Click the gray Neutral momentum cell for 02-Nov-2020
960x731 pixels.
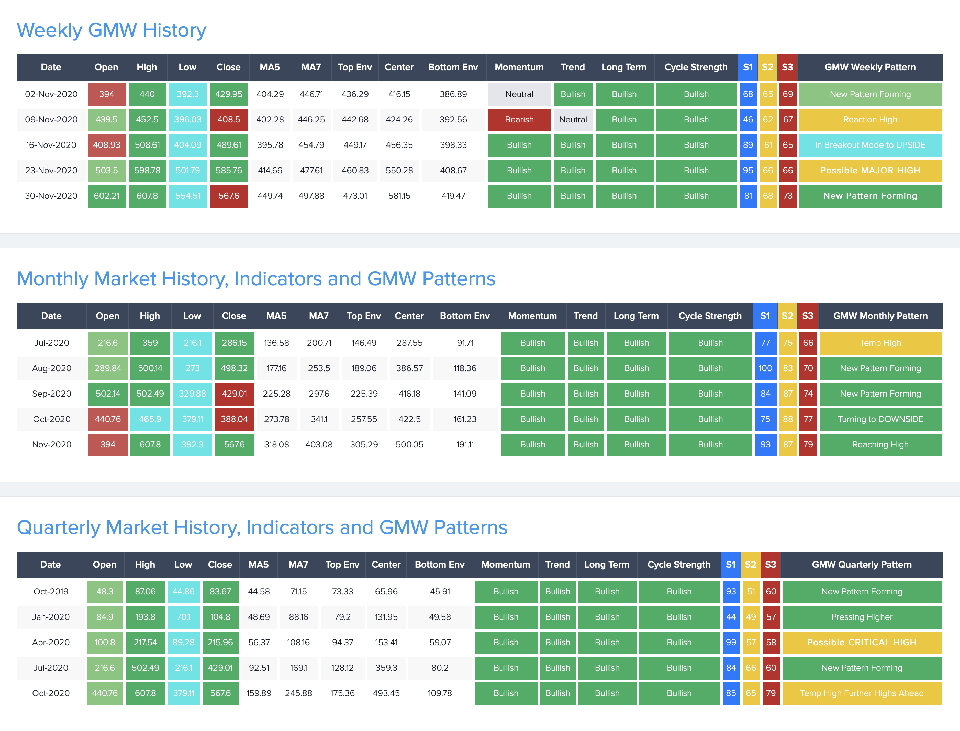pyautogui.click(x=519, y=94)
